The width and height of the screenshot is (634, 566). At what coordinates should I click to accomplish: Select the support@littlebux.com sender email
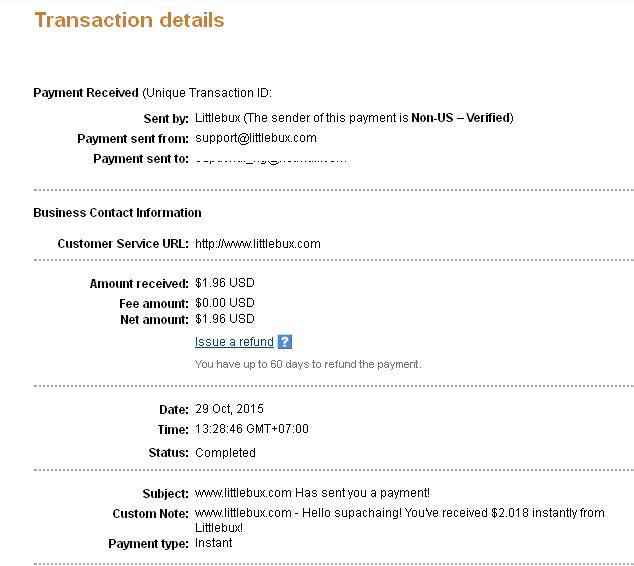(255, 139)
